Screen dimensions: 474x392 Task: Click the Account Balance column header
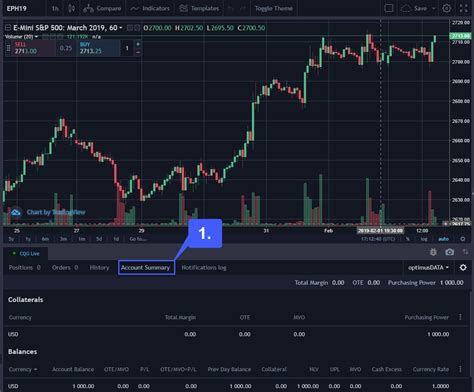[73, 369]
